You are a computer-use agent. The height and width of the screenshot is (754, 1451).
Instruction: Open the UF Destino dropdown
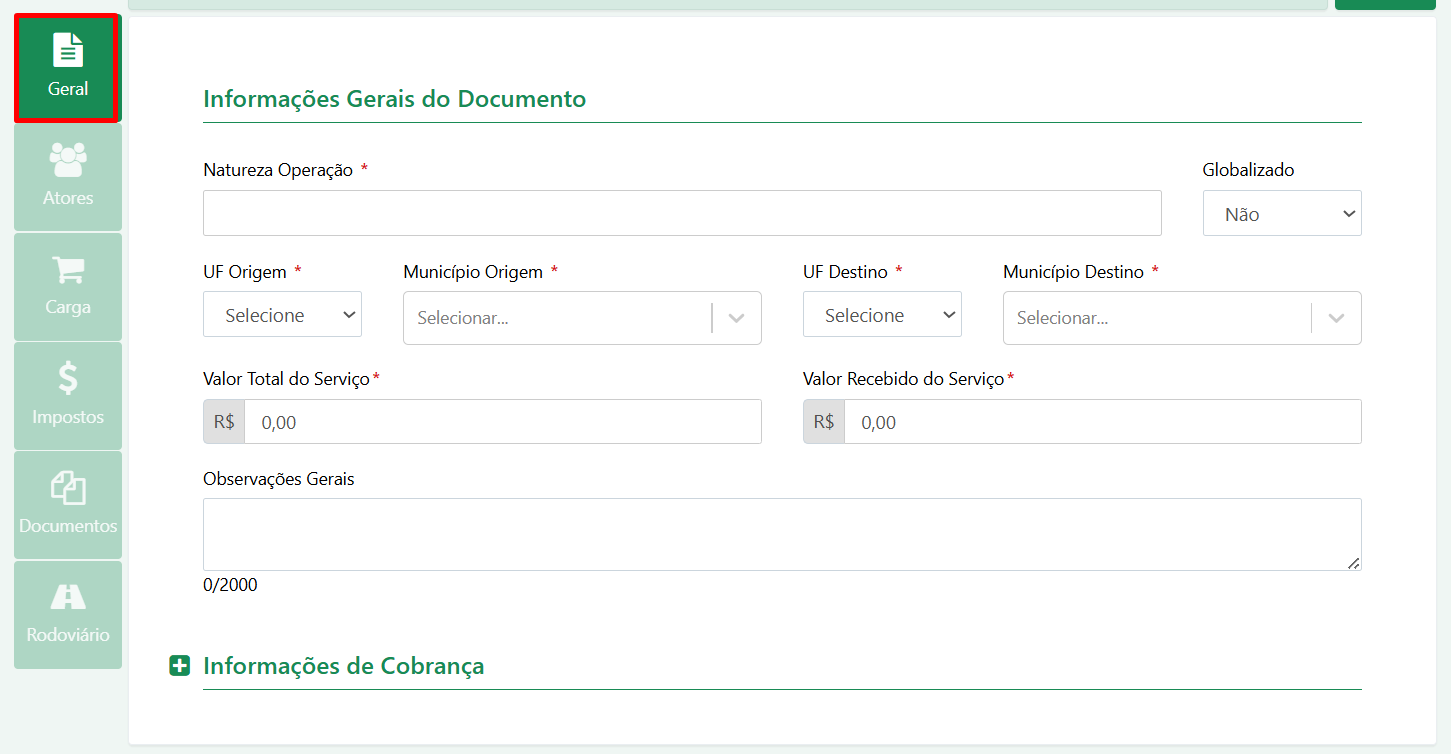click(882, 314)
